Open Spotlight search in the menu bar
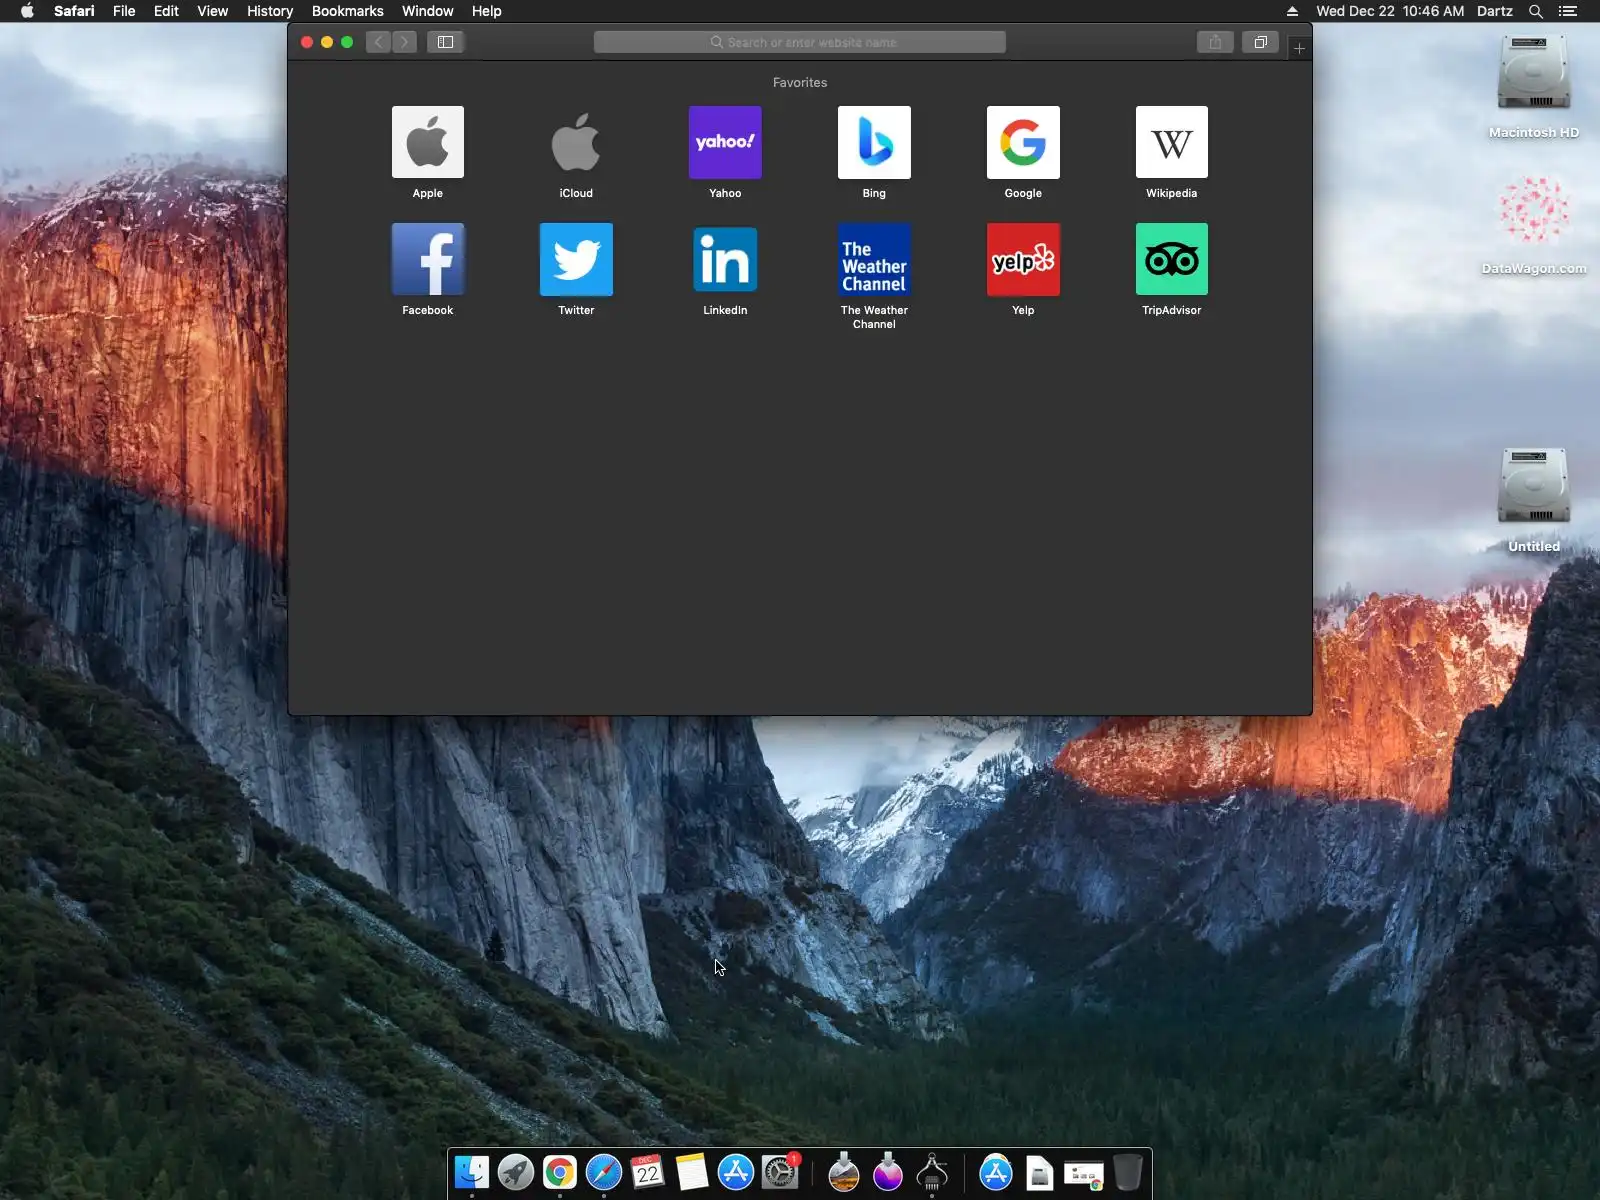 [x=1536, y=11]
